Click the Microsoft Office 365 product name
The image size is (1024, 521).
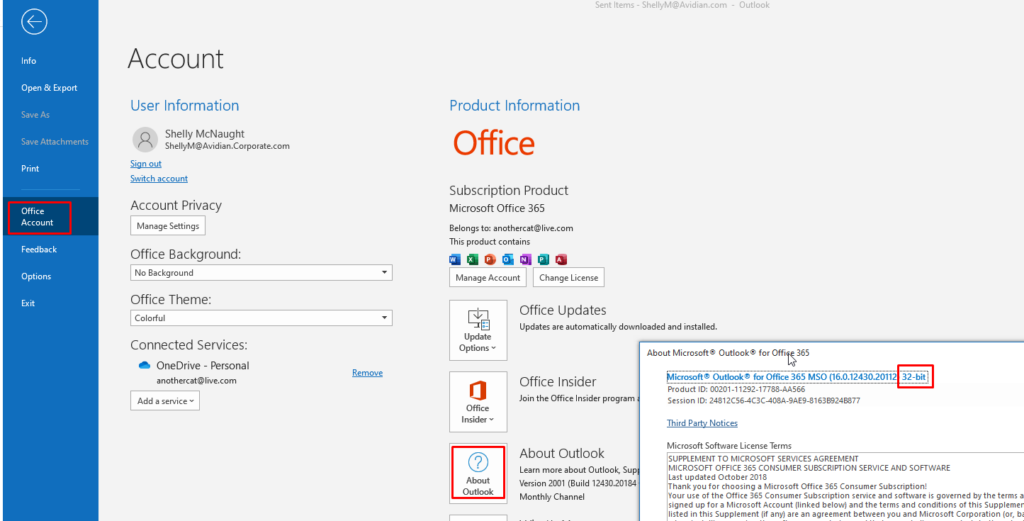497,208
